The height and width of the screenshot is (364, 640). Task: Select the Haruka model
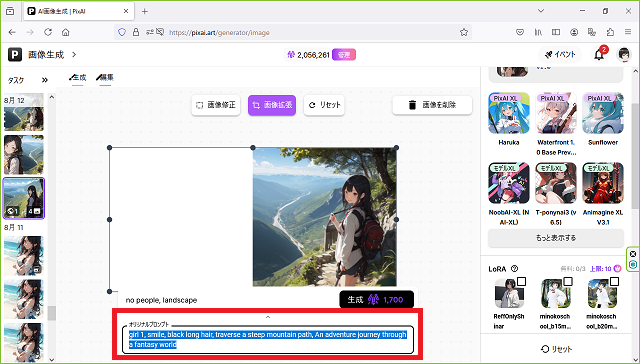[509, 113]
